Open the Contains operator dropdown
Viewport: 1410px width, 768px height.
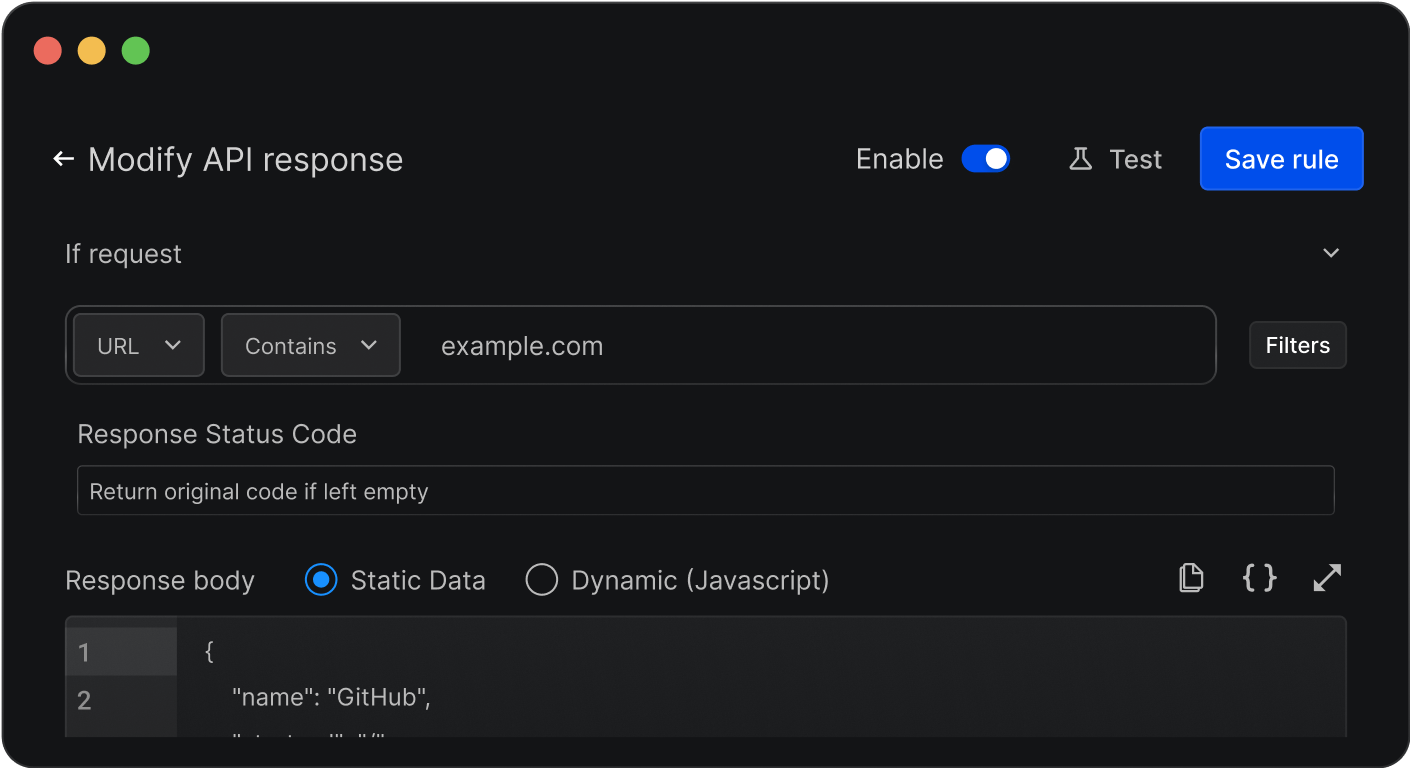click(x=311, y=346)
